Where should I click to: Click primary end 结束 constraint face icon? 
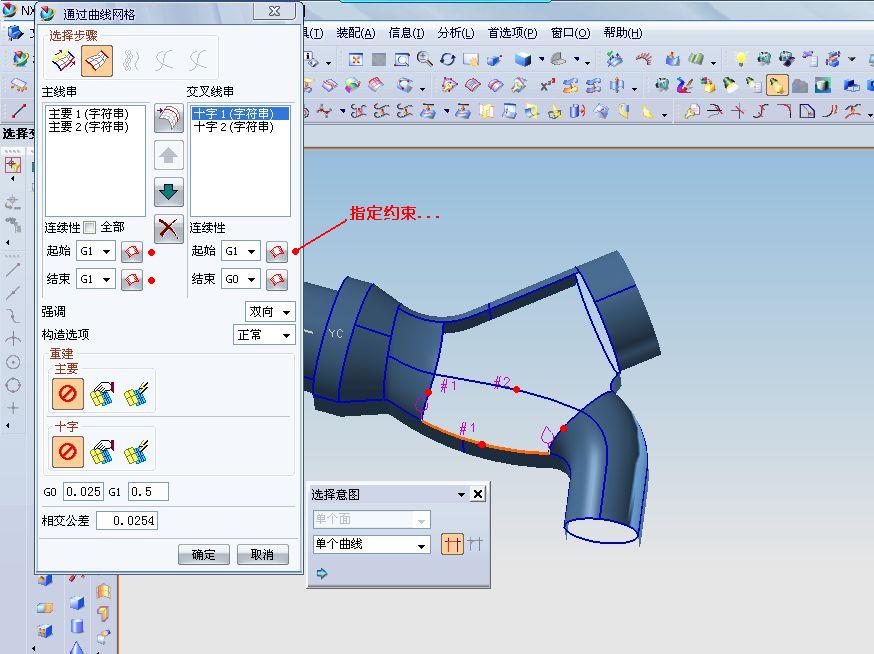click(132, 279)
